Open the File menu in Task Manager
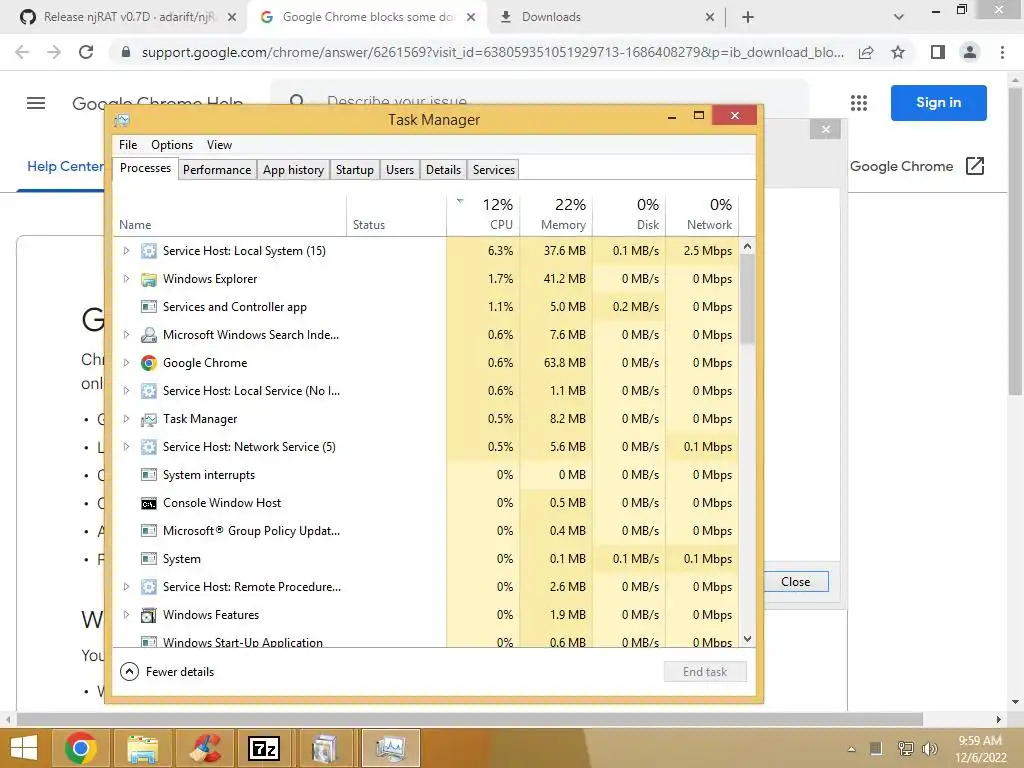The width and height of the screenshot is (1024, 768). (128, 145)
